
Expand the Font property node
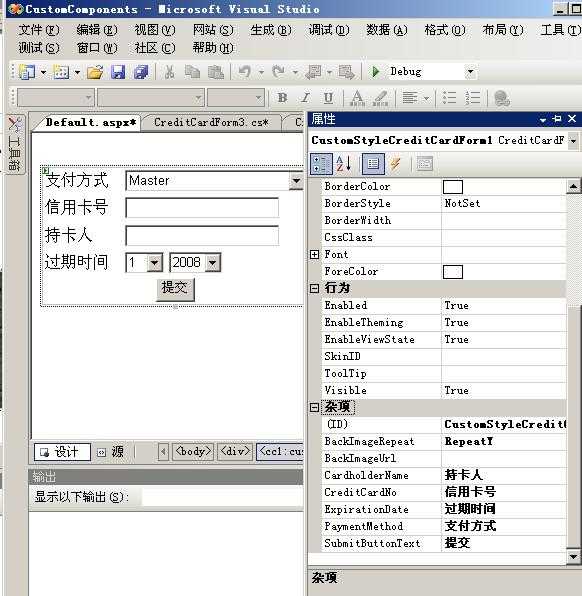pos(314,254)
